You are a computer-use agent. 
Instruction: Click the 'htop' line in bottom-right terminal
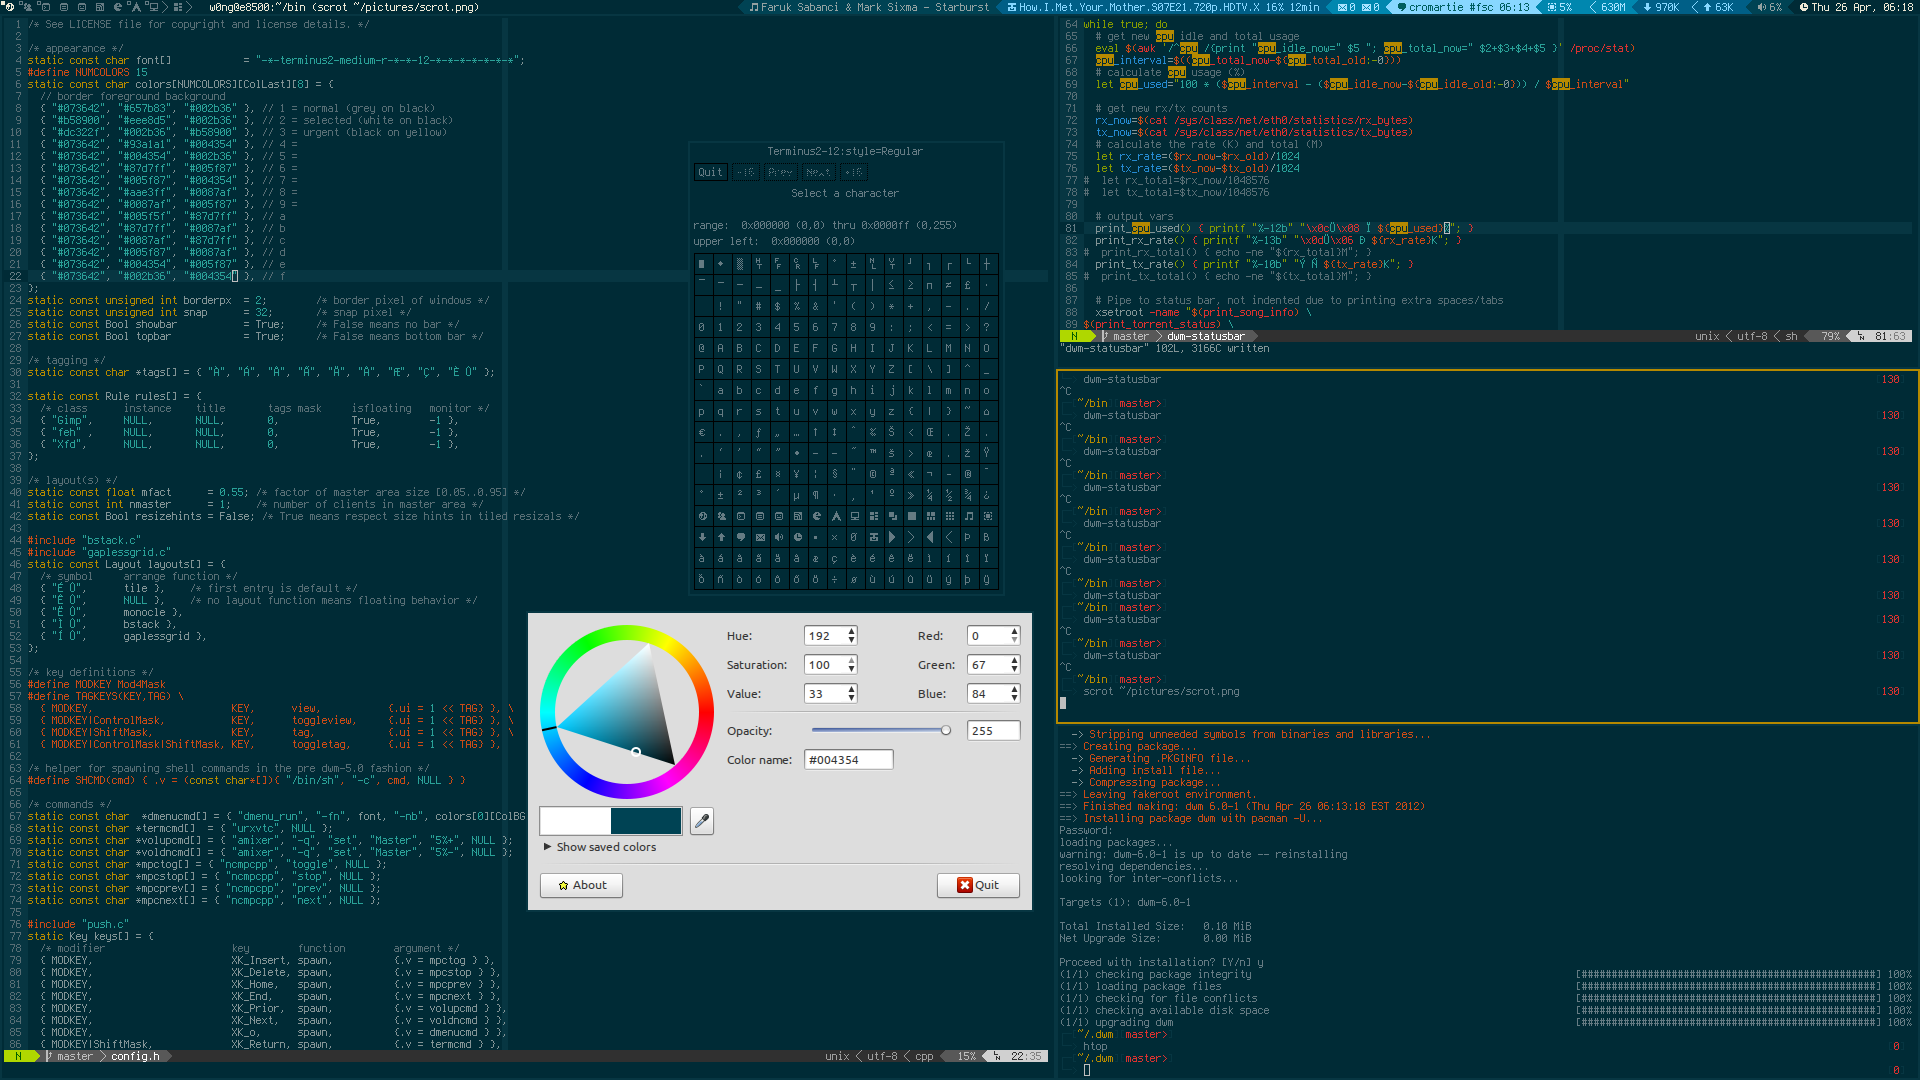pyautogui.click(x=1095, y=1046)
